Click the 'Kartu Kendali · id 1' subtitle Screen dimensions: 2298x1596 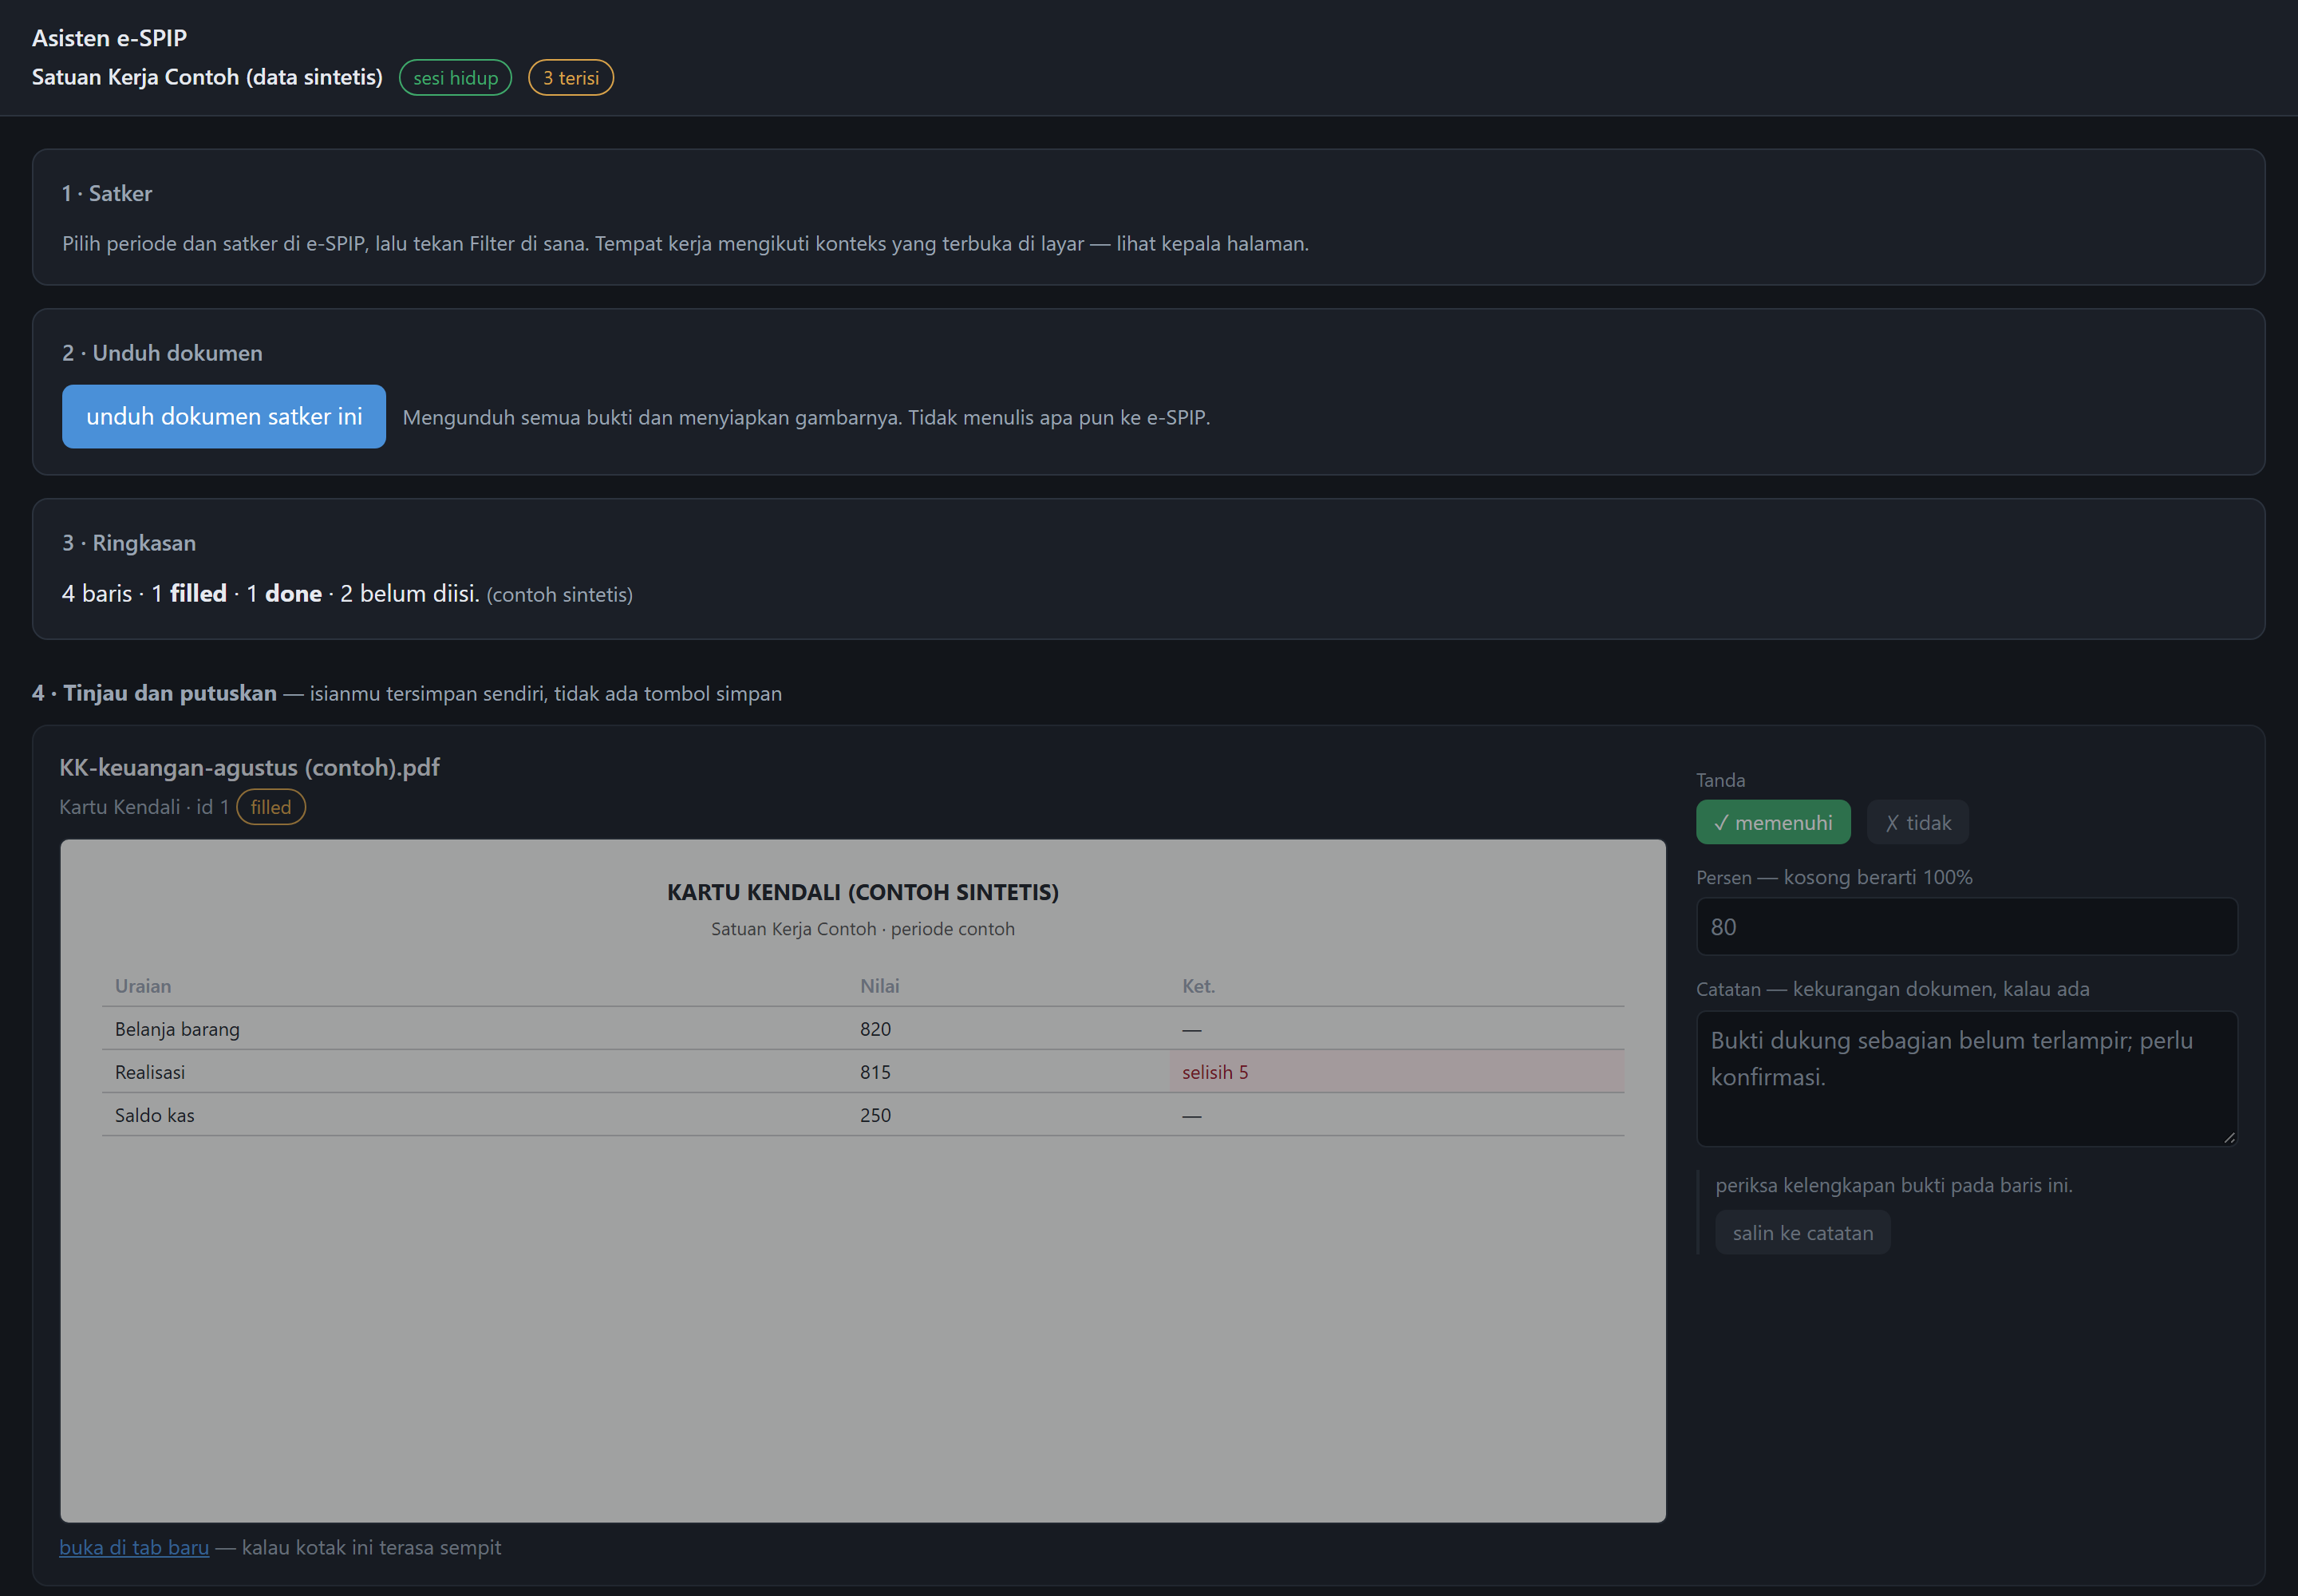click(x=144, y=807)
